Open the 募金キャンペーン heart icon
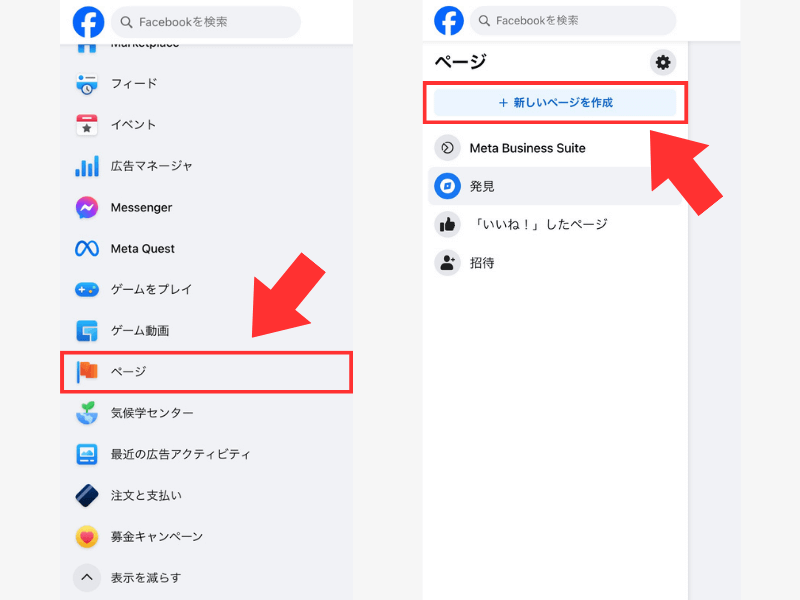The width and height of the screenshot is (800, 600). (87, 537)
